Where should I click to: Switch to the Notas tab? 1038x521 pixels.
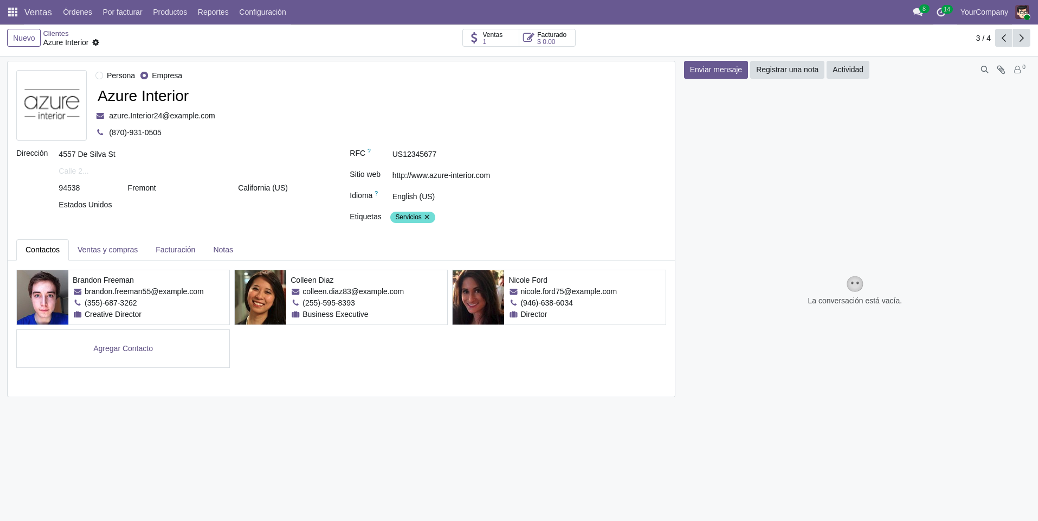point(223,250)
